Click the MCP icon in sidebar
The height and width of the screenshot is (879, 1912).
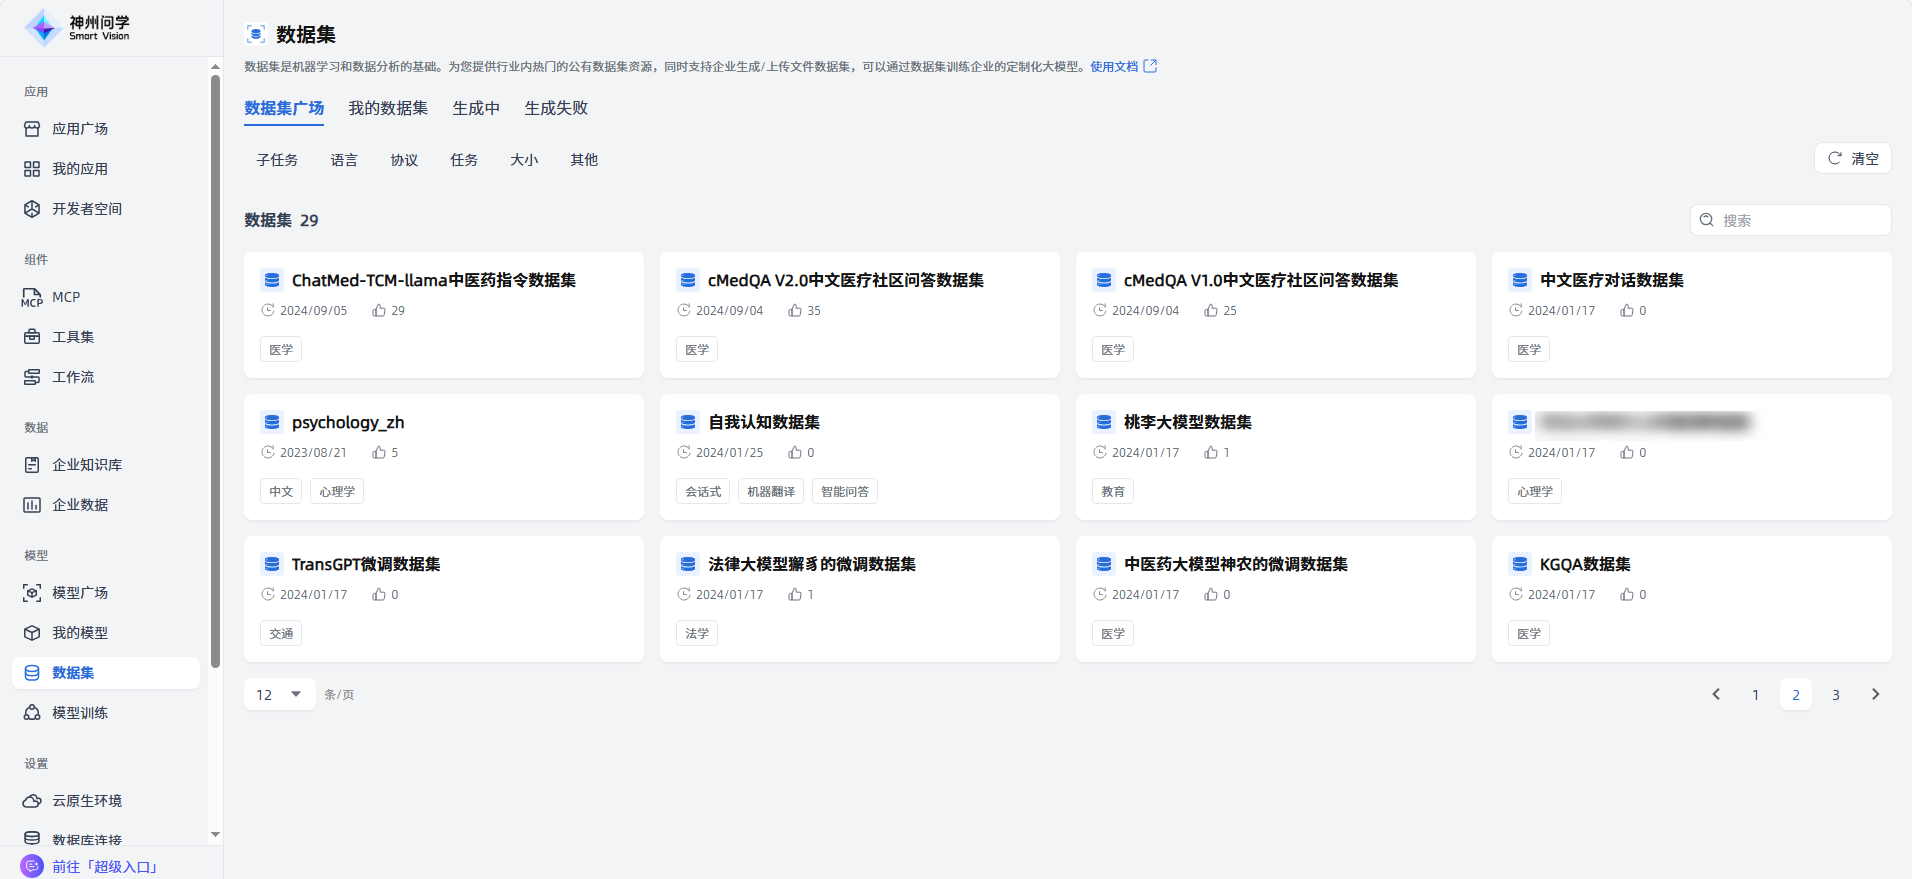pyautogui.click(x=32, y=298)
